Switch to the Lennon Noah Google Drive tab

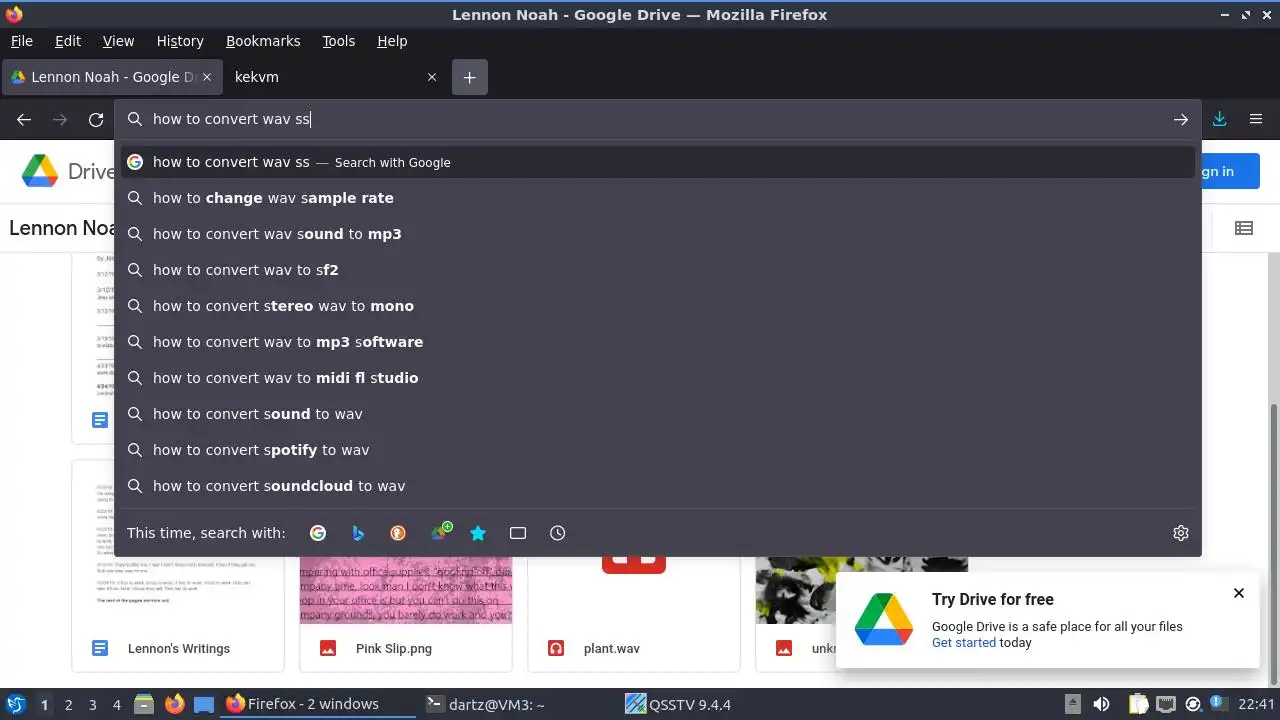(110, 77)
